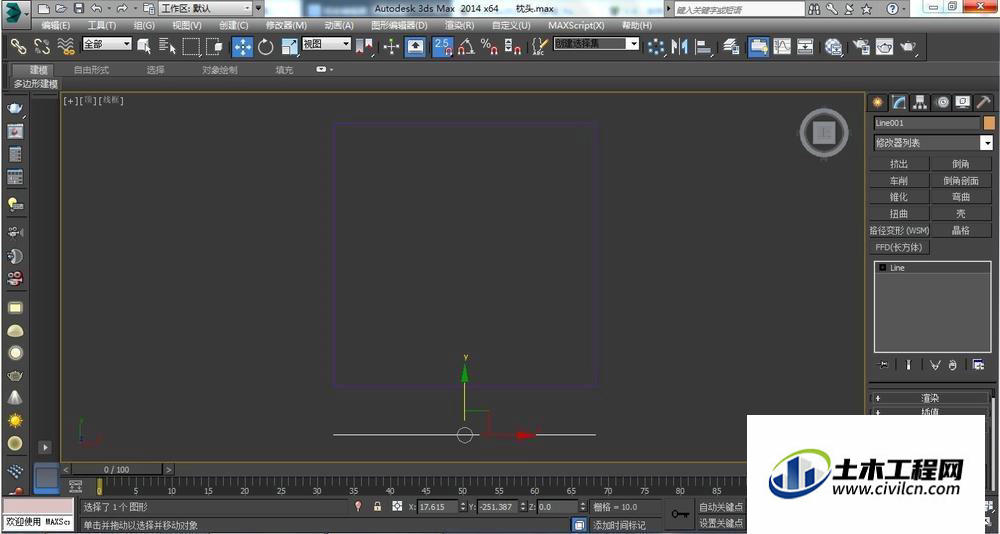
Task: Apply 车削 modifier button
Action: pyautogui.click(x=899, y=181)
